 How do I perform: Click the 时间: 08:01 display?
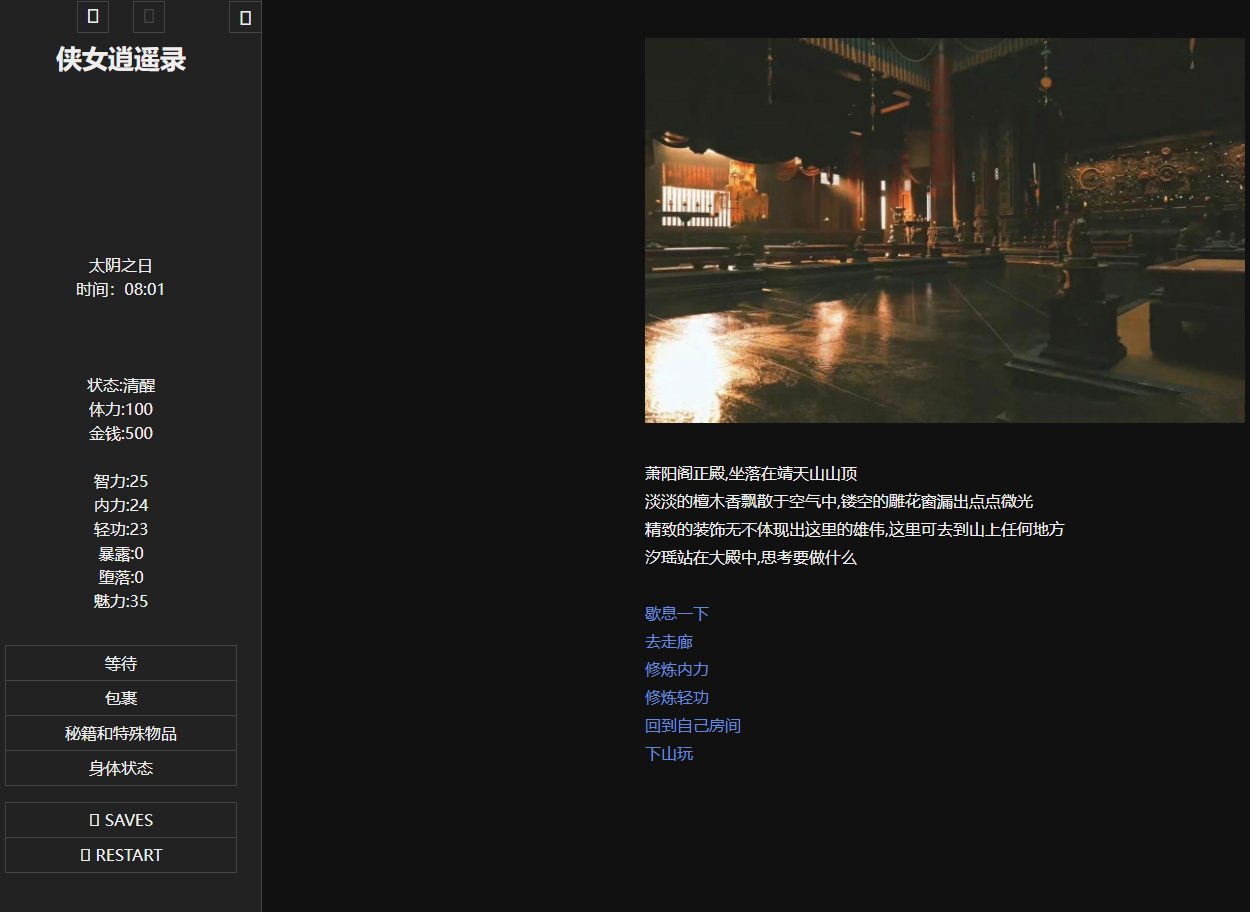point(121,289)
